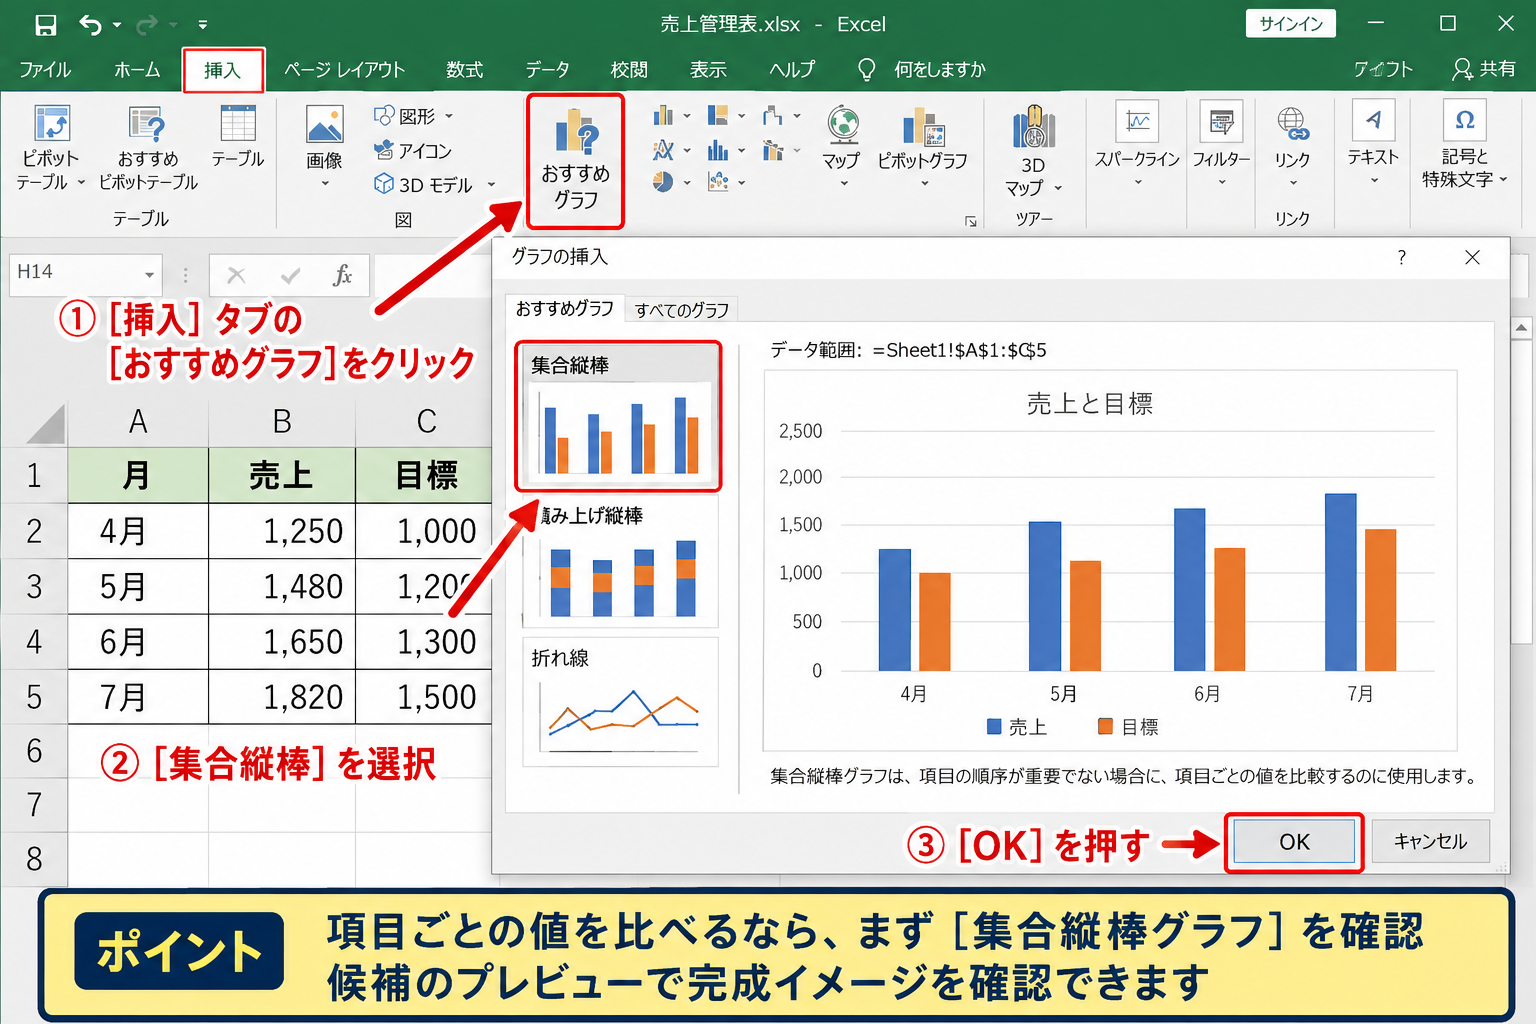Click the pie chart insert icon
The height and width of the screenshot is (1024, 1536).
(663, 182)
